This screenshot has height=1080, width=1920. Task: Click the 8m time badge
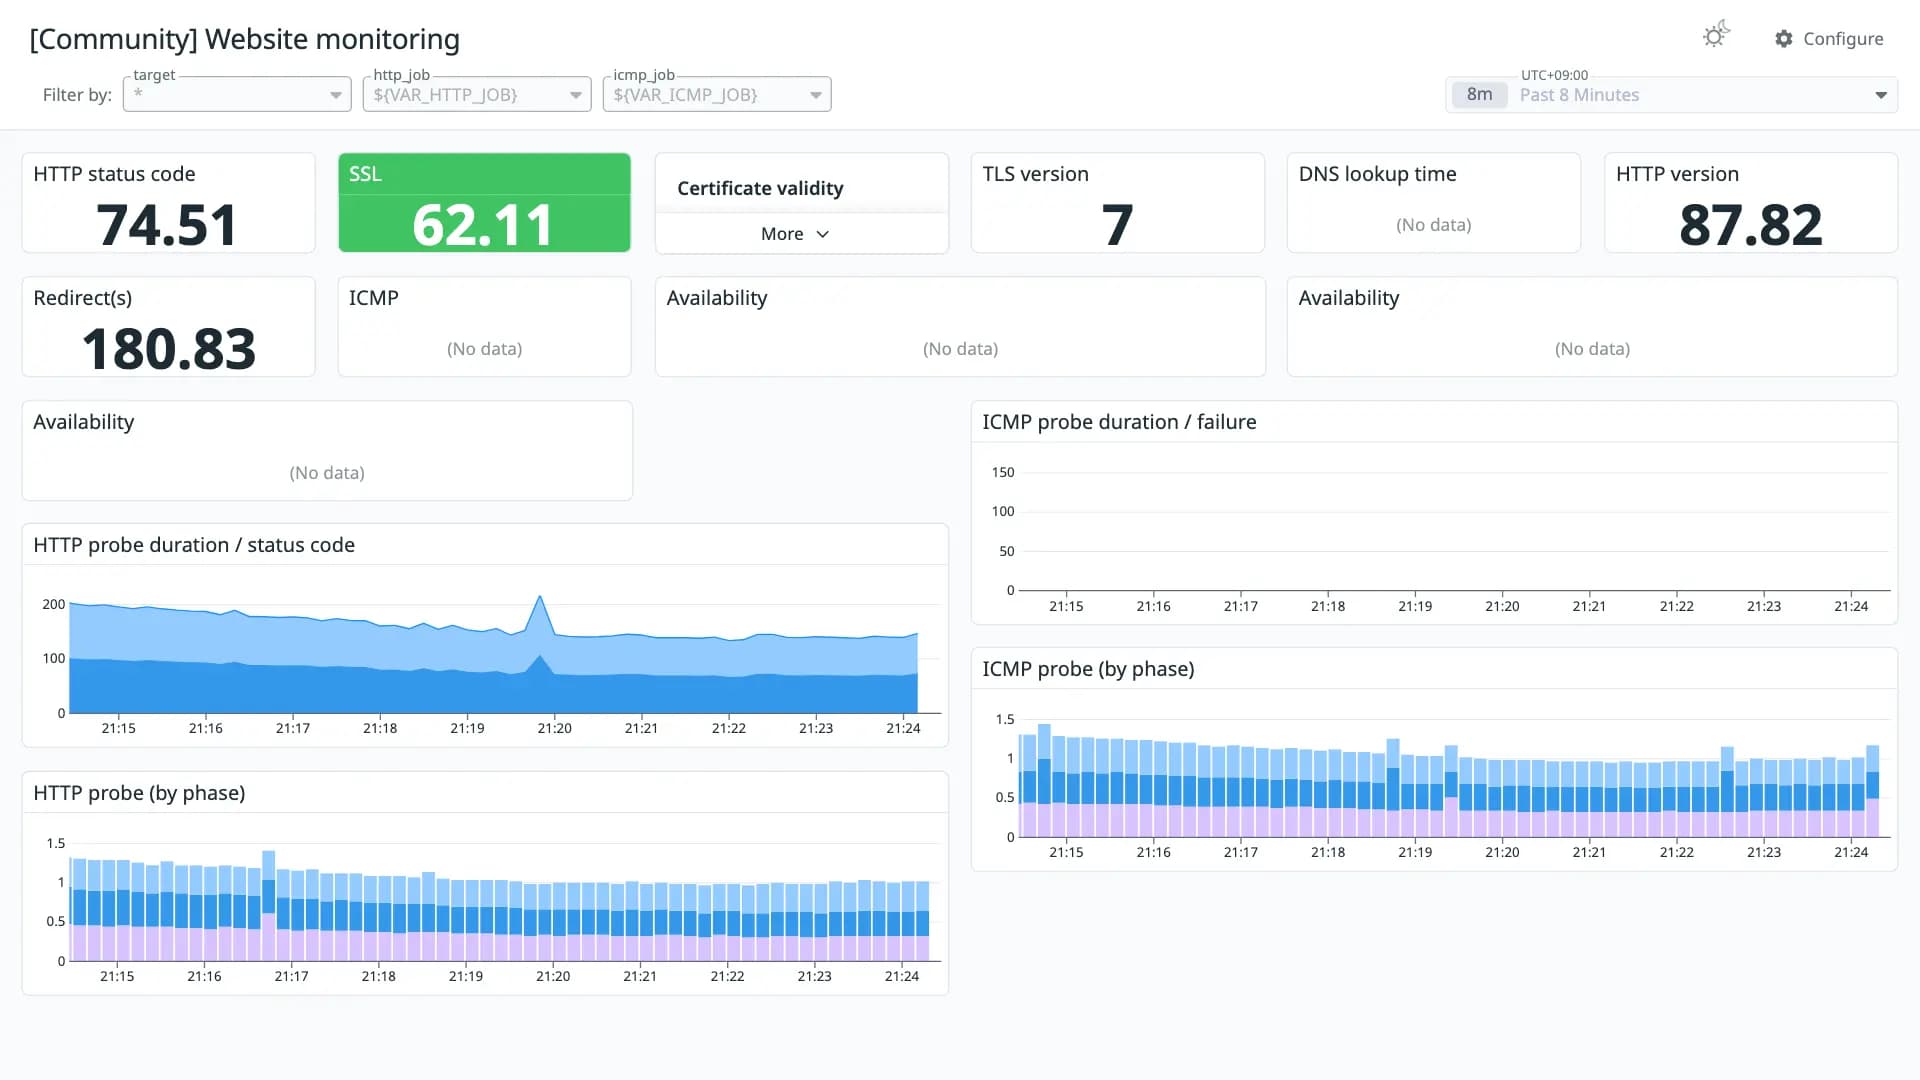click(1479, 94)
